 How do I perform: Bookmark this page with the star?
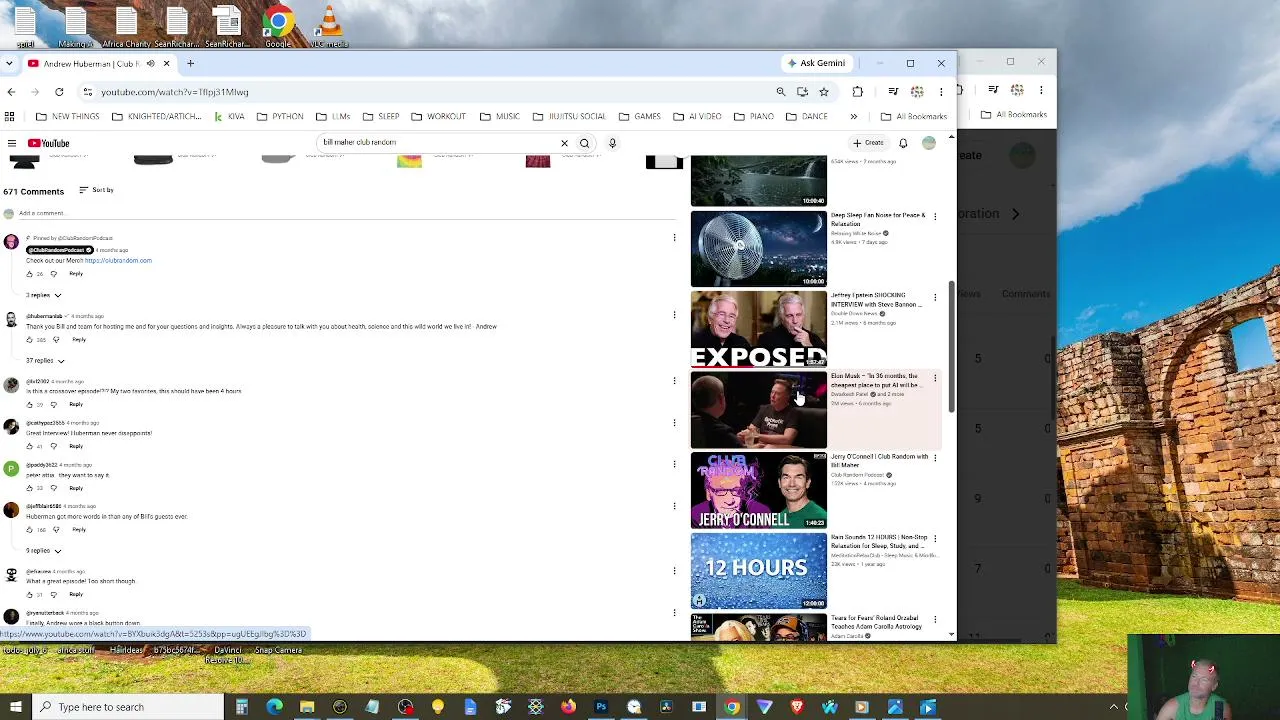[824, 92]
